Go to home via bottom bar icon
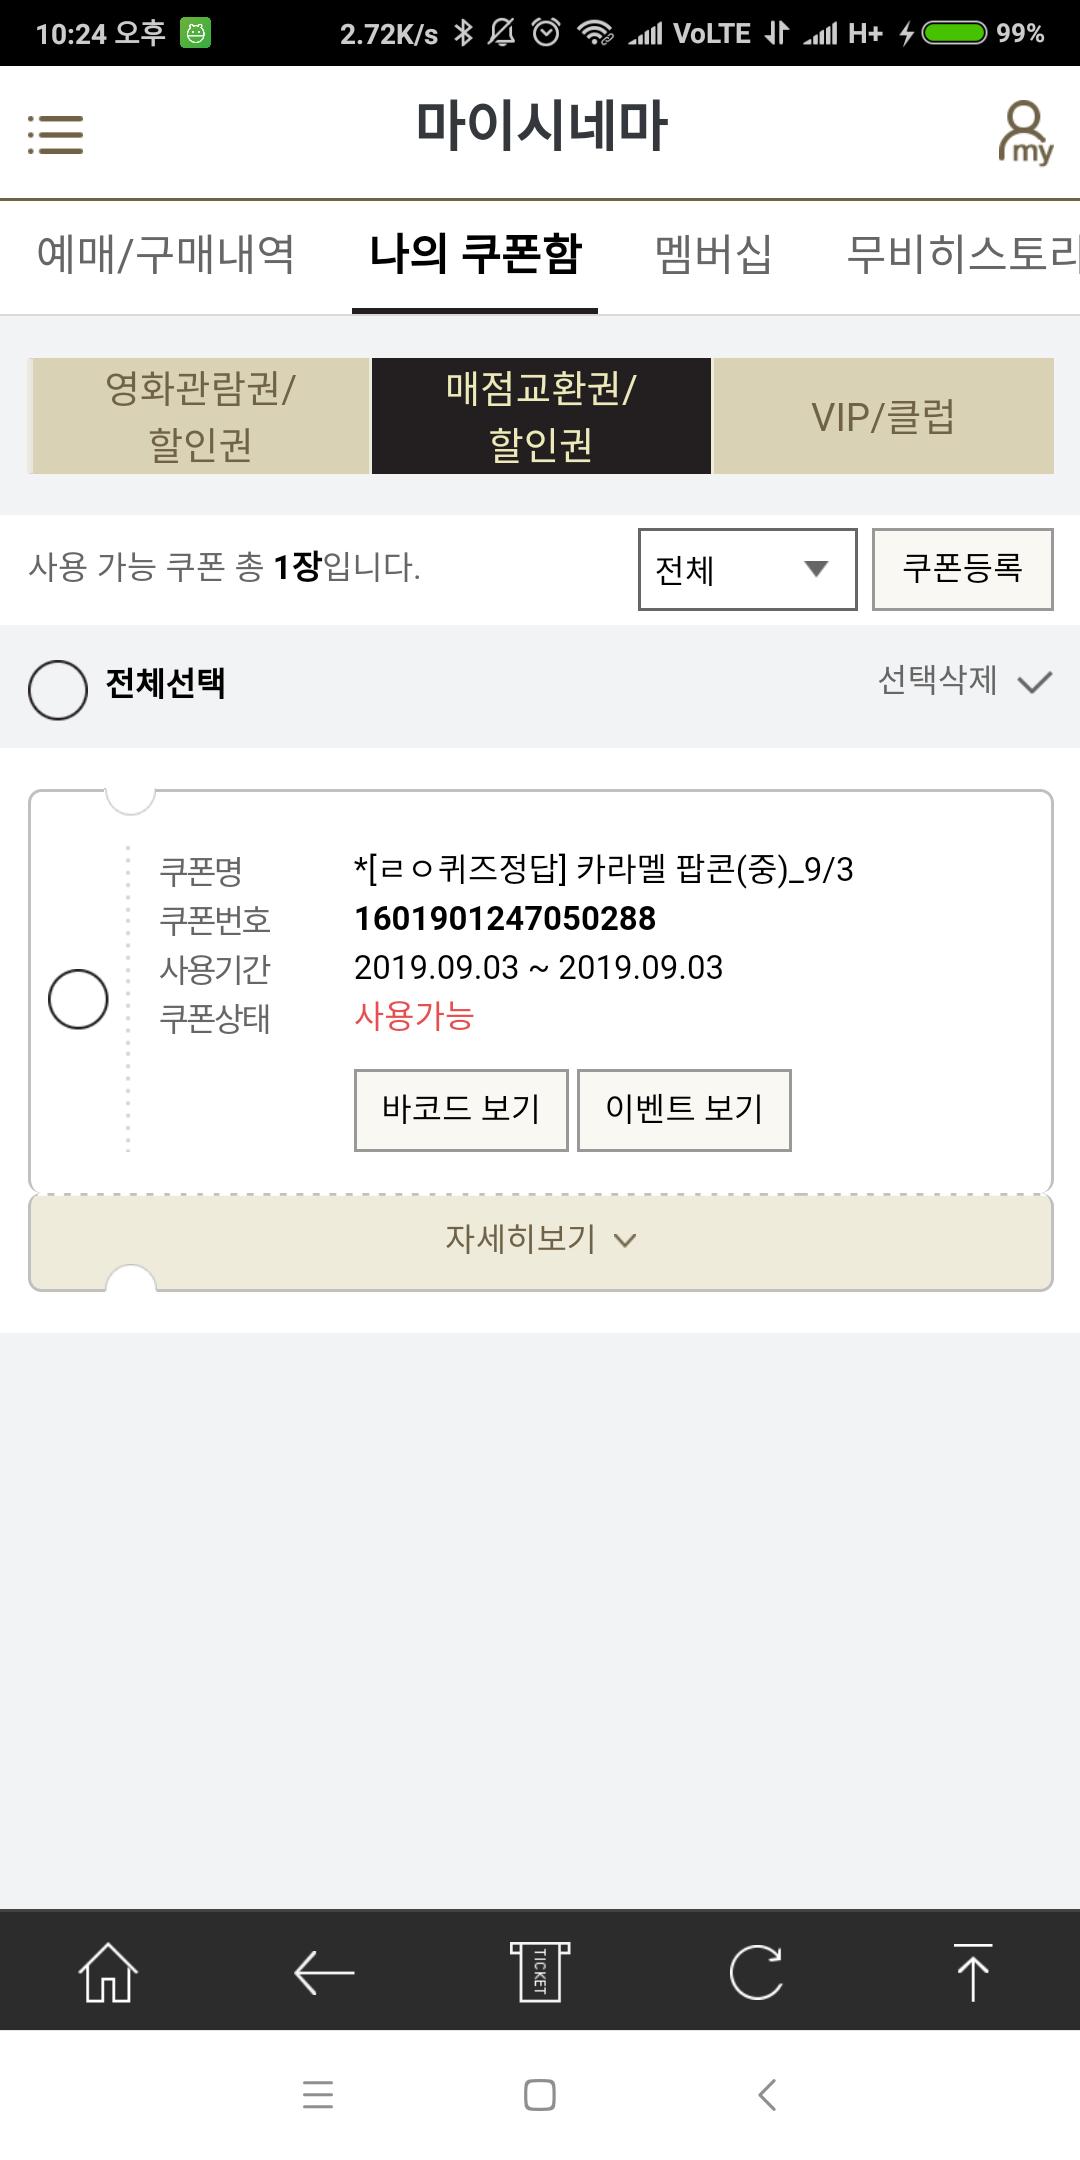This screenshot has height=2160, width=1080. 108,1972
